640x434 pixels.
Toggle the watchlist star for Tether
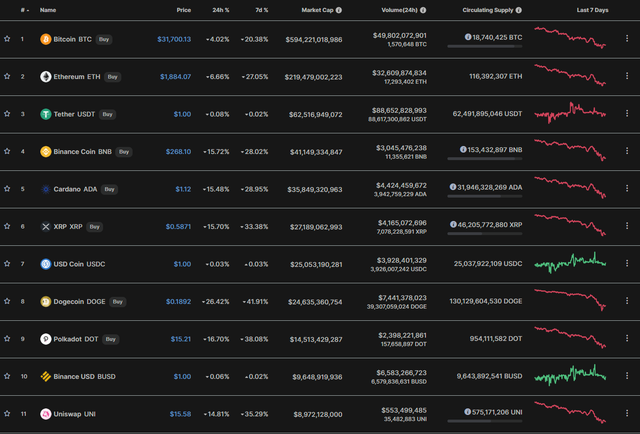7,114
